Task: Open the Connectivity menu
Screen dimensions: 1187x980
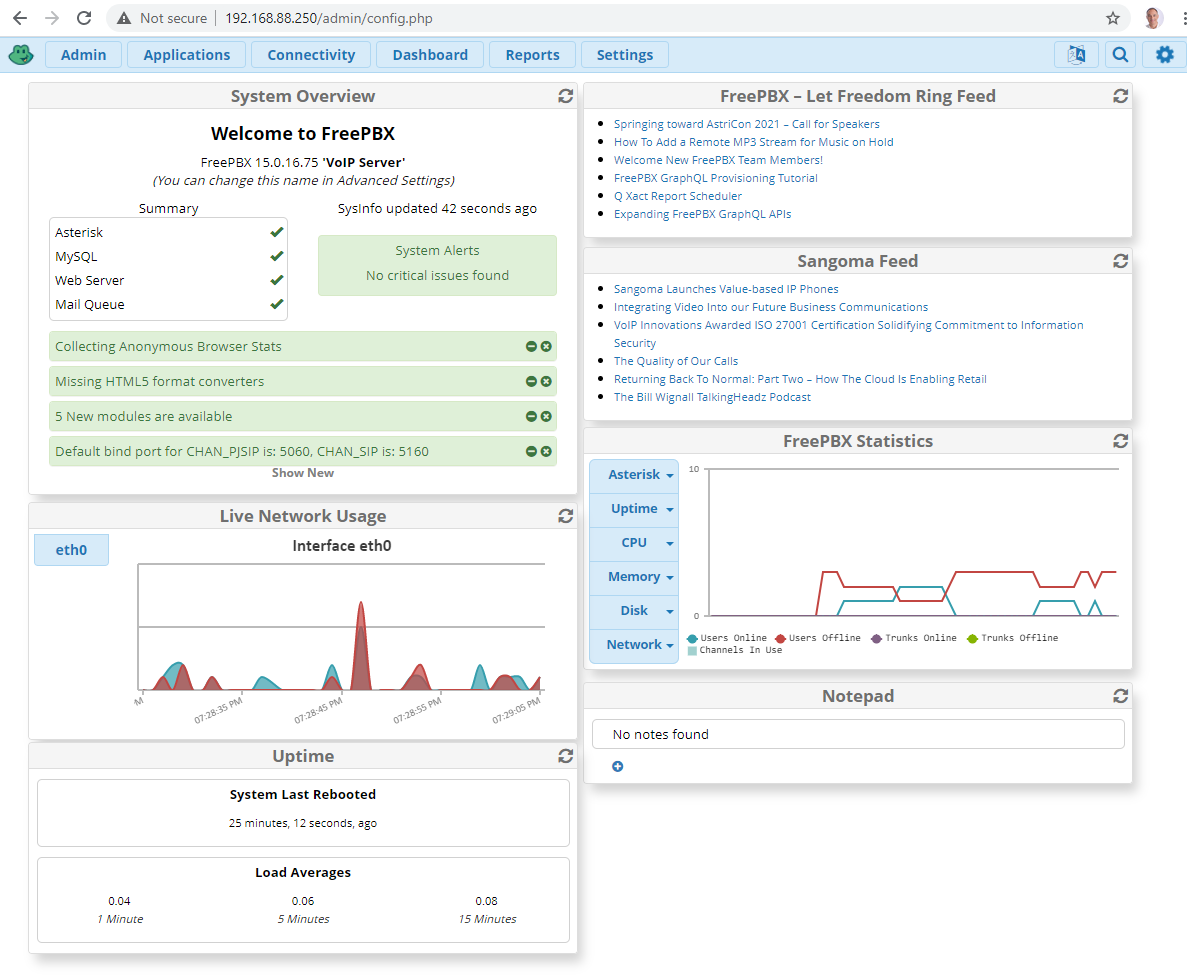Action: coord(311,54)
